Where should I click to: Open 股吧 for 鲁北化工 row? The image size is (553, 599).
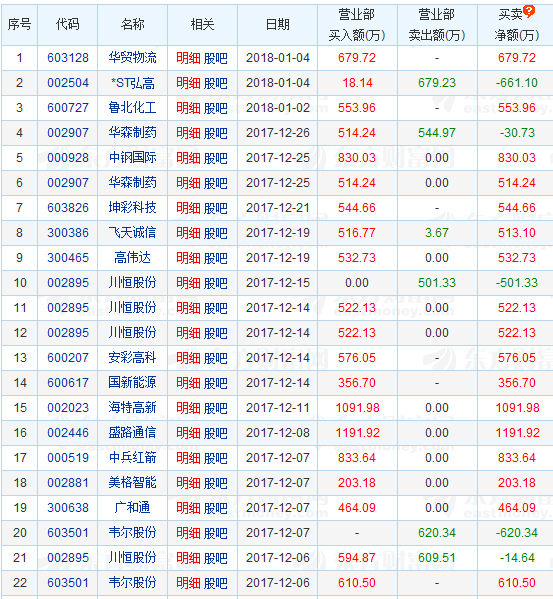point(216,108)
